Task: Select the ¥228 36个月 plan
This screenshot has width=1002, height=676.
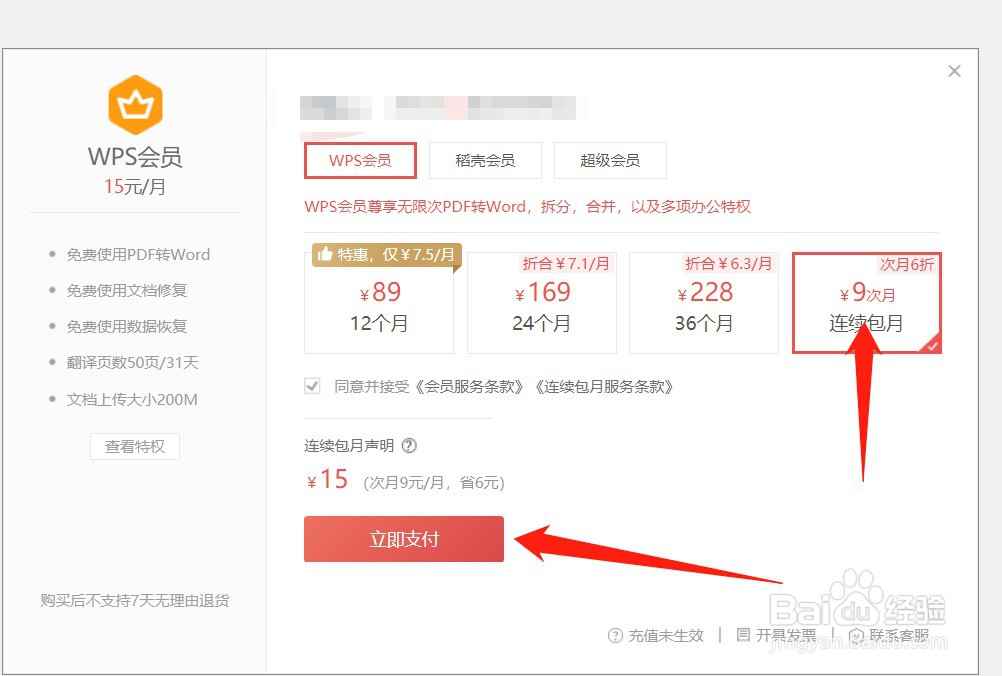Action: (x=704, y=303)
